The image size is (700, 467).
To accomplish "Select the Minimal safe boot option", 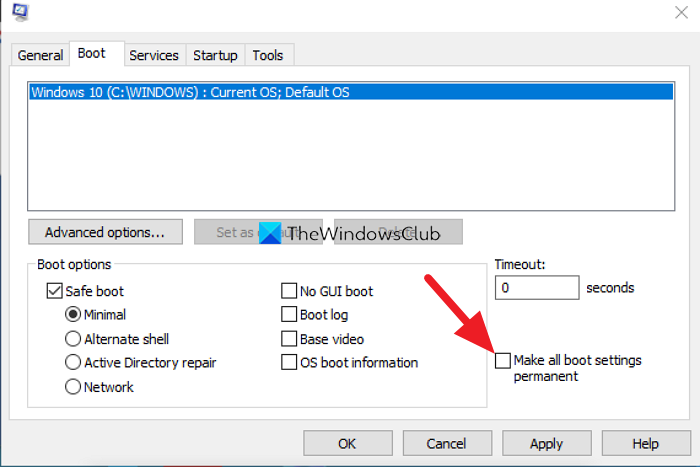I will (73, 314).
